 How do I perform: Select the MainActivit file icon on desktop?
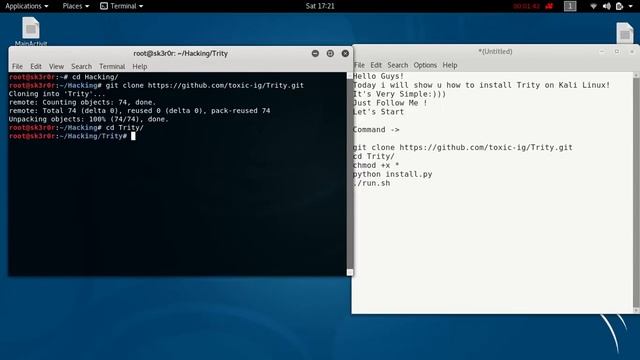click(x=31, y=31)
